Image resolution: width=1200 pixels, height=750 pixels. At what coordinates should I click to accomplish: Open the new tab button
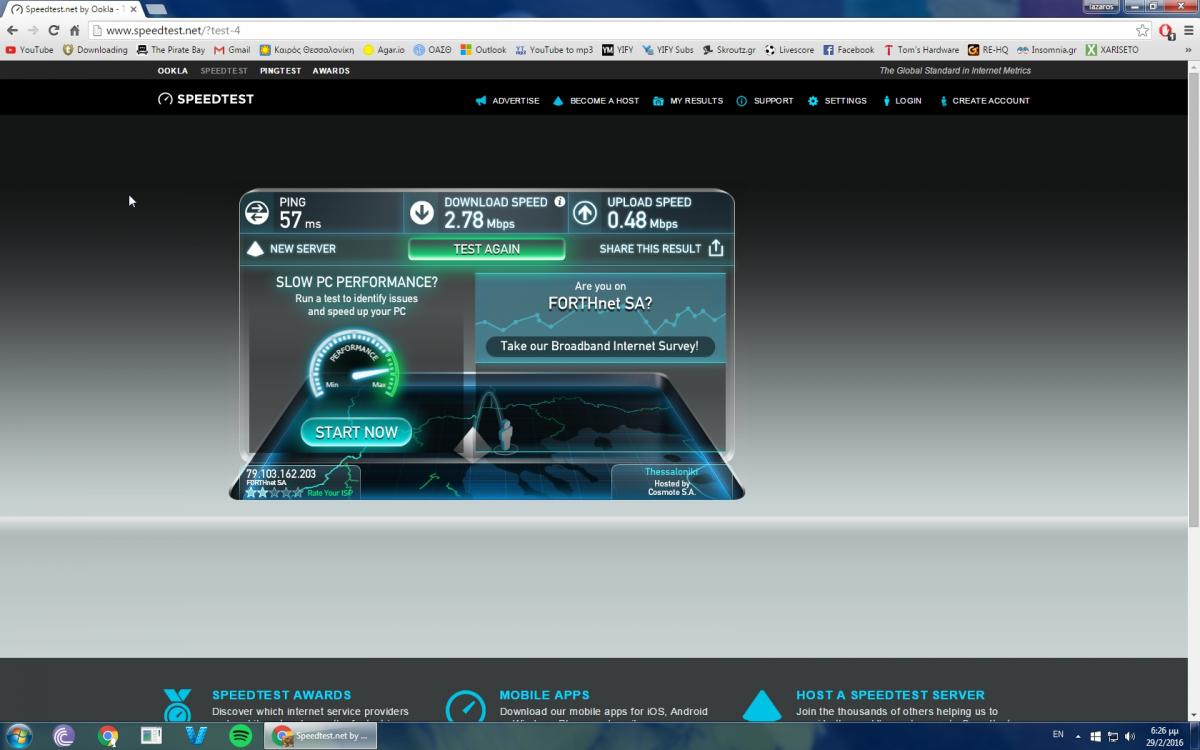click(156, 9)
